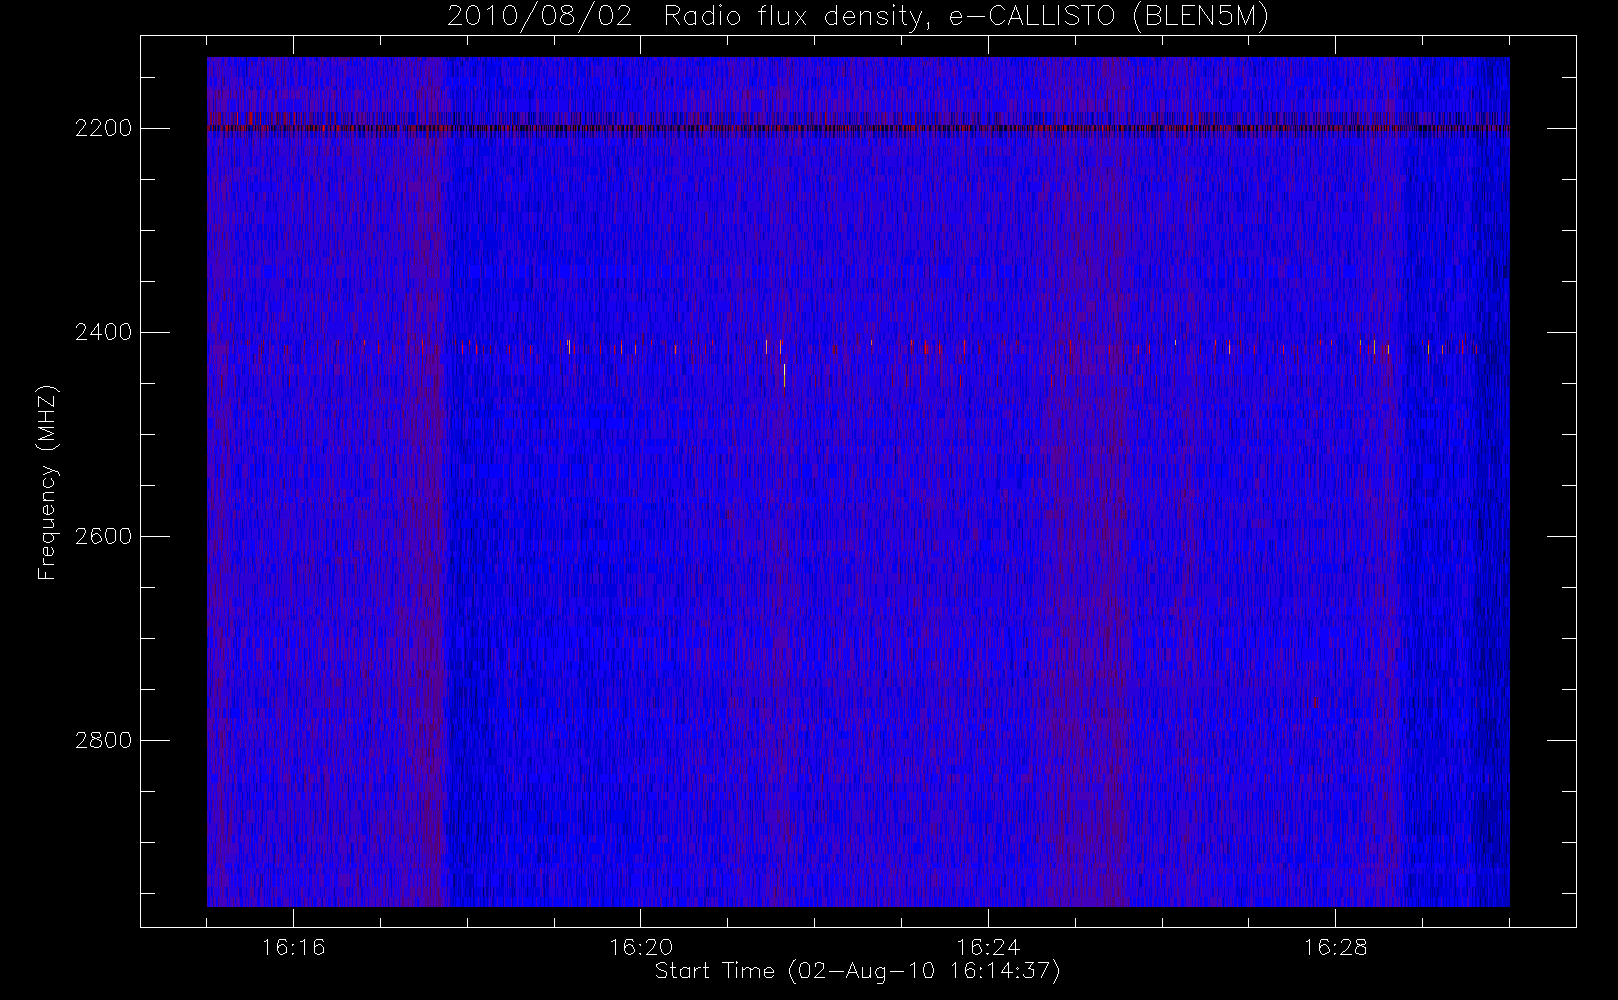The height and width of the screenshot is (1000, 1618).
Task: Click the 'Start Time (02-Aug-10 16:14:37)' label
Action: [x=857, y=971]
